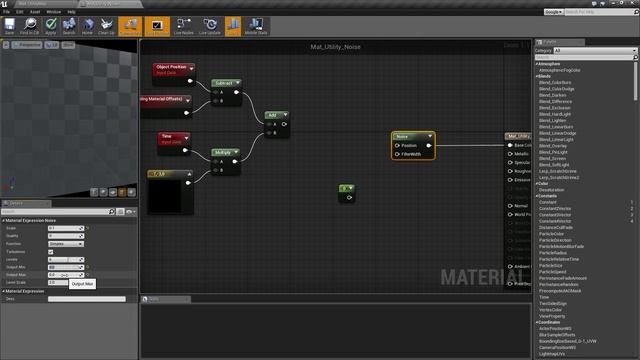640x360 pixels.
Task: Reset Scale to default with arrow icon
Action: click(87, 228)
